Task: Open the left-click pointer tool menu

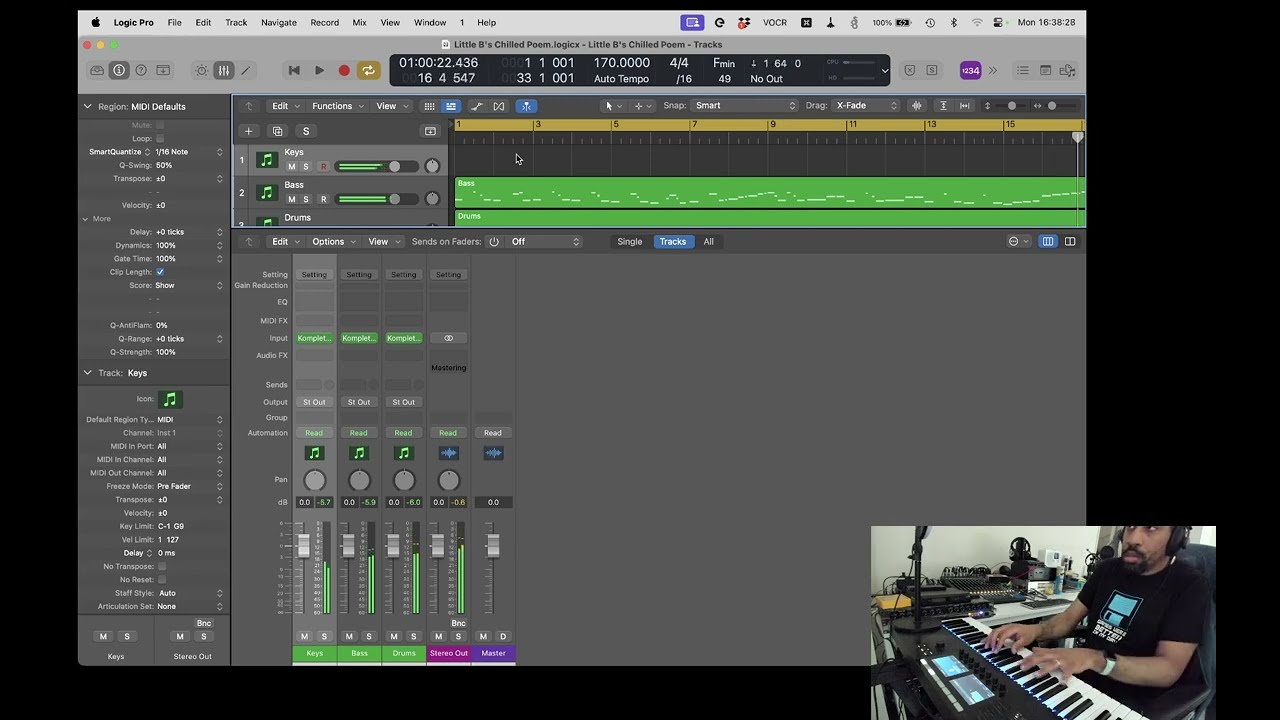Action: click(x=612, y=106)
